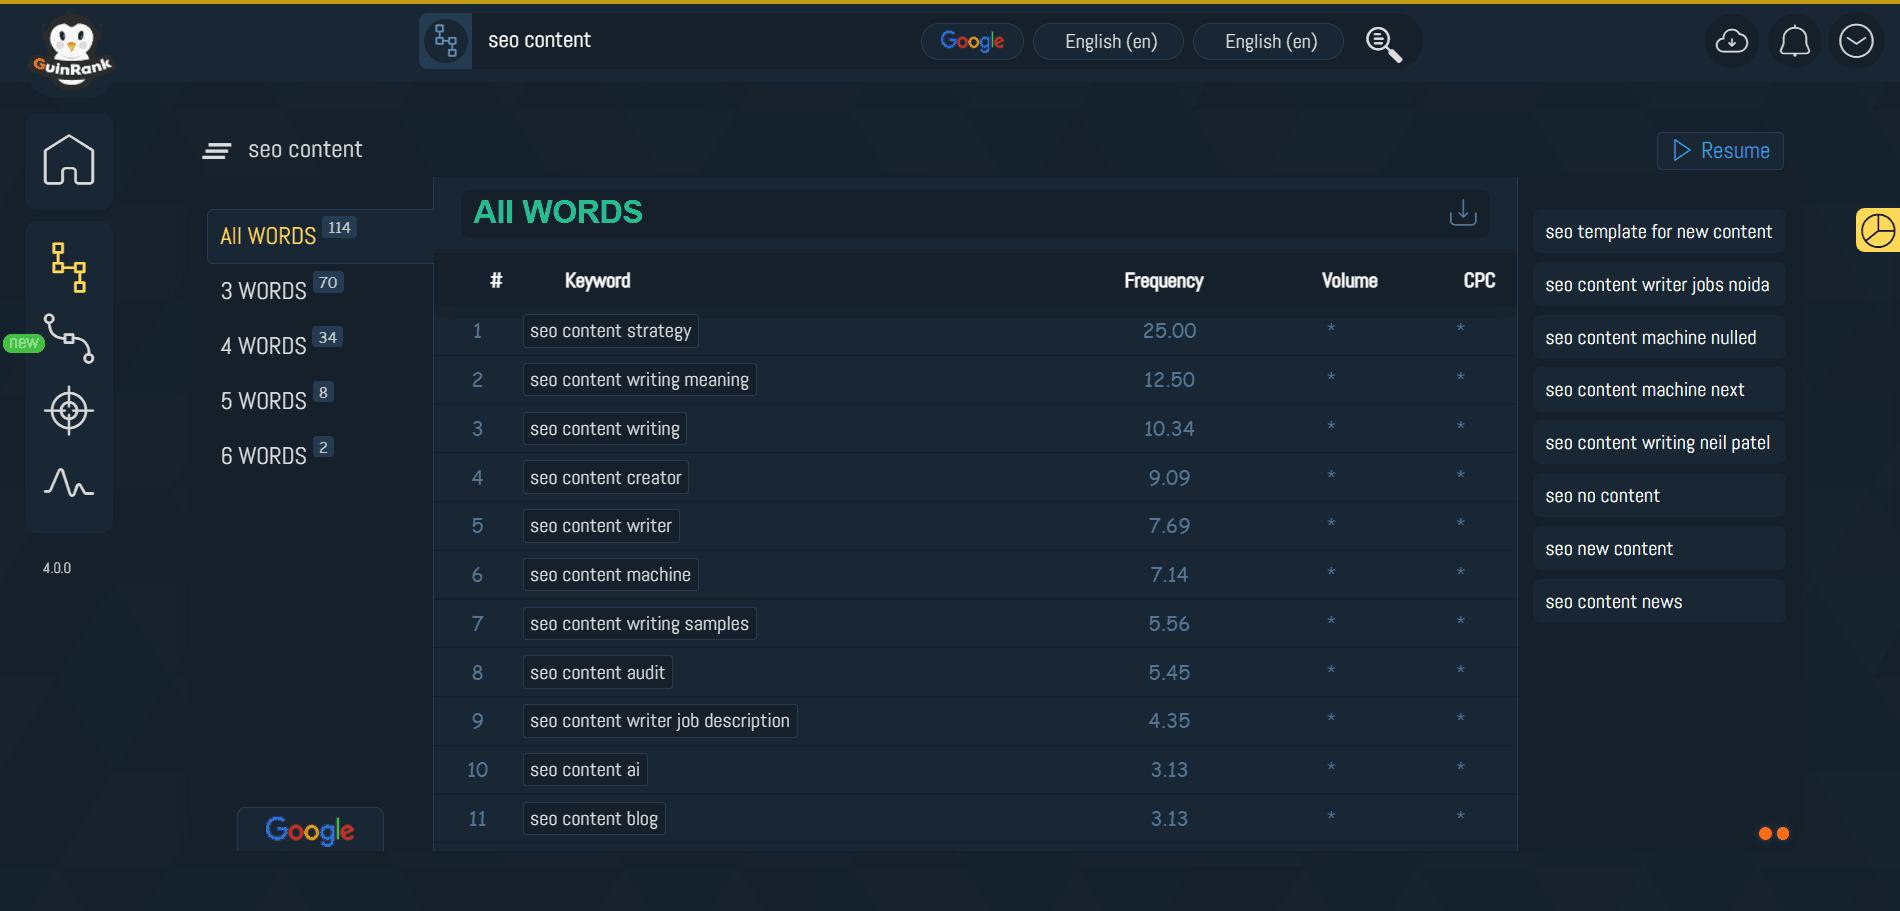
Task: Open the notifications bell
Action: pos(1794,42)
